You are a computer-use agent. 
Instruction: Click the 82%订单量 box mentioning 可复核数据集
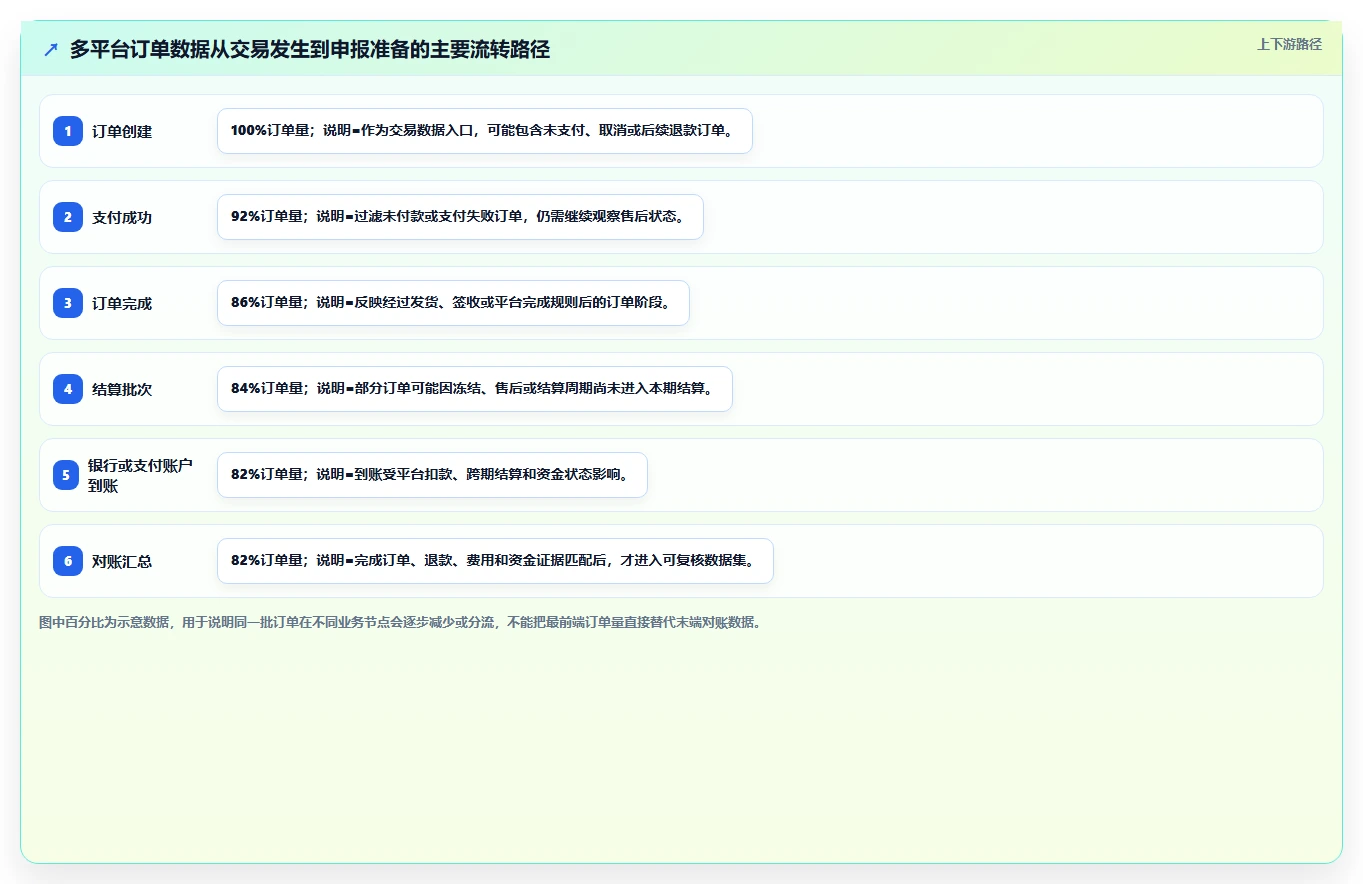click(x=495, y=561)
